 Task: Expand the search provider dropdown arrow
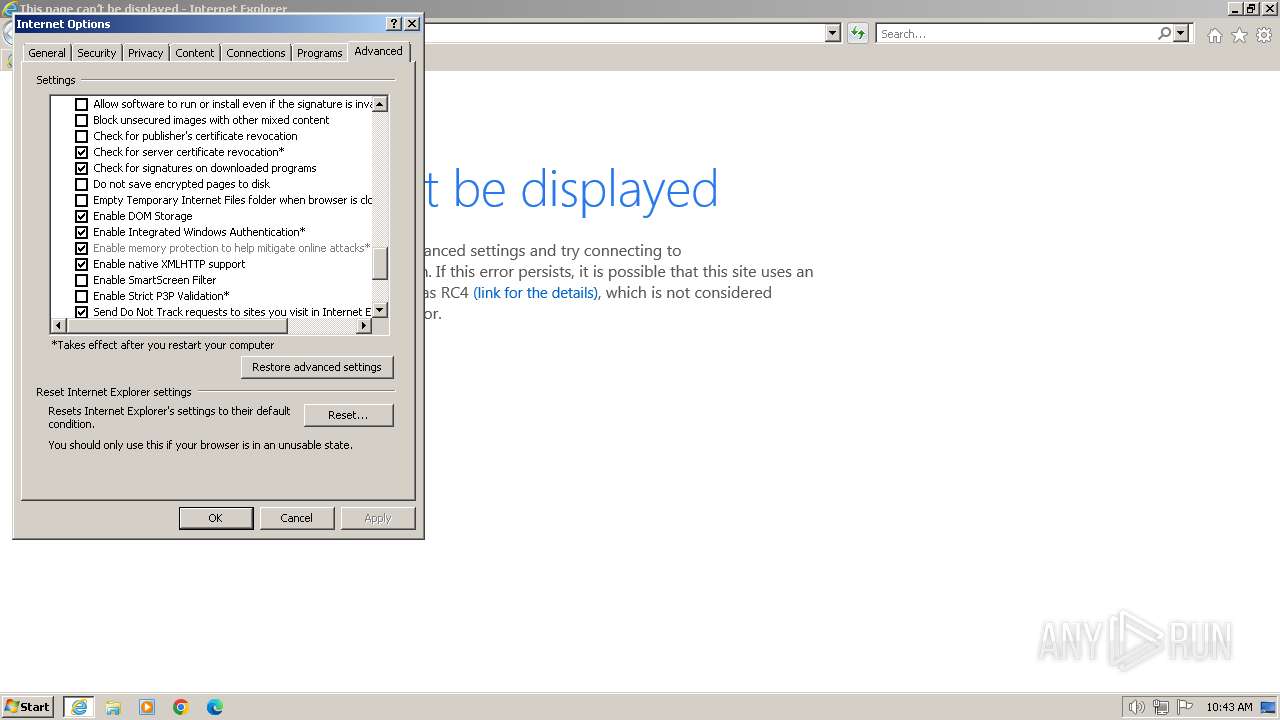[x=1181, y=33]
